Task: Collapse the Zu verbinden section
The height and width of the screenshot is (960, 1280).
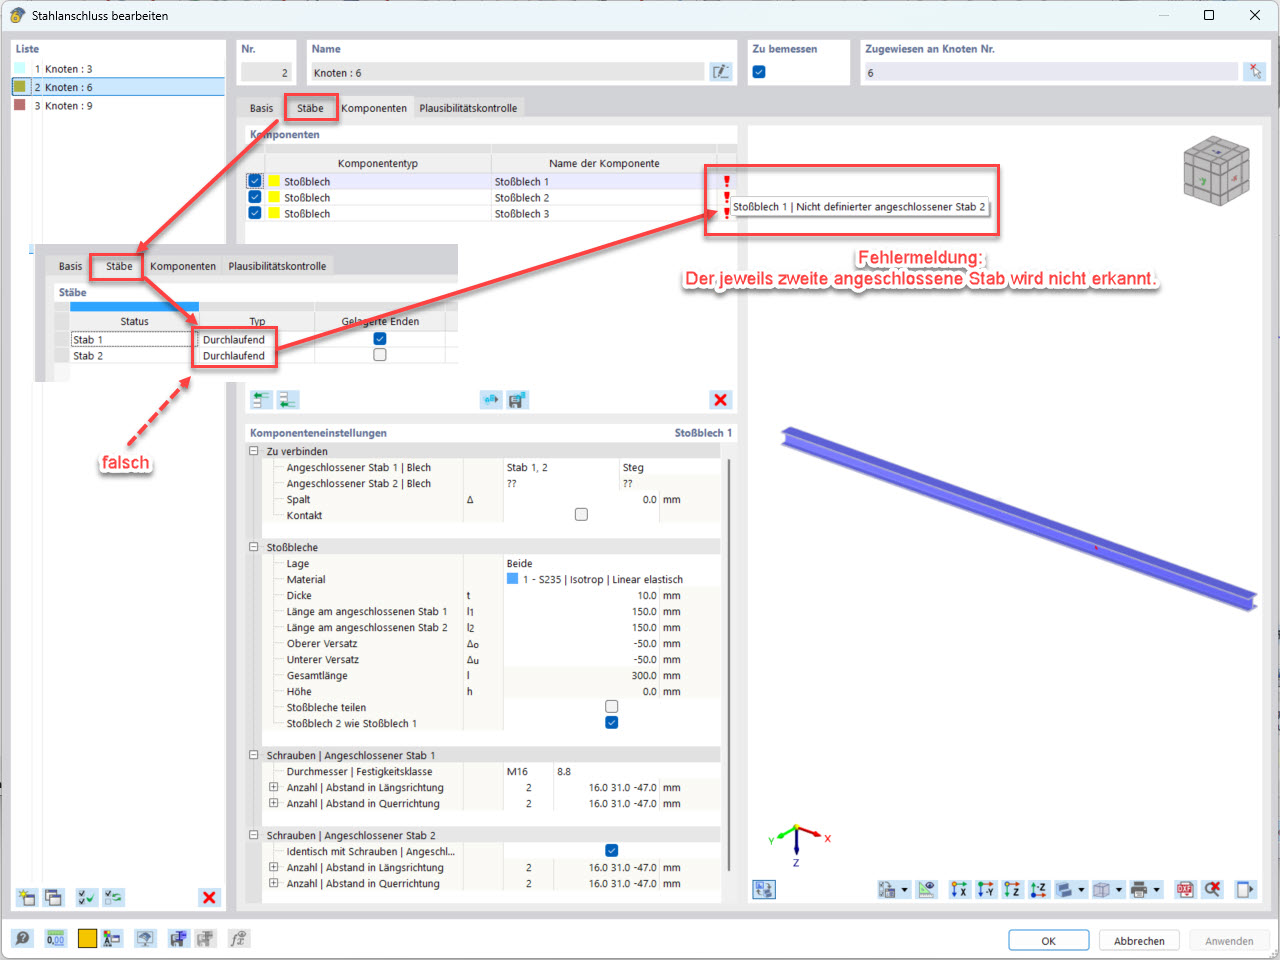Action: pyautogui.click(x=254, y=451)
